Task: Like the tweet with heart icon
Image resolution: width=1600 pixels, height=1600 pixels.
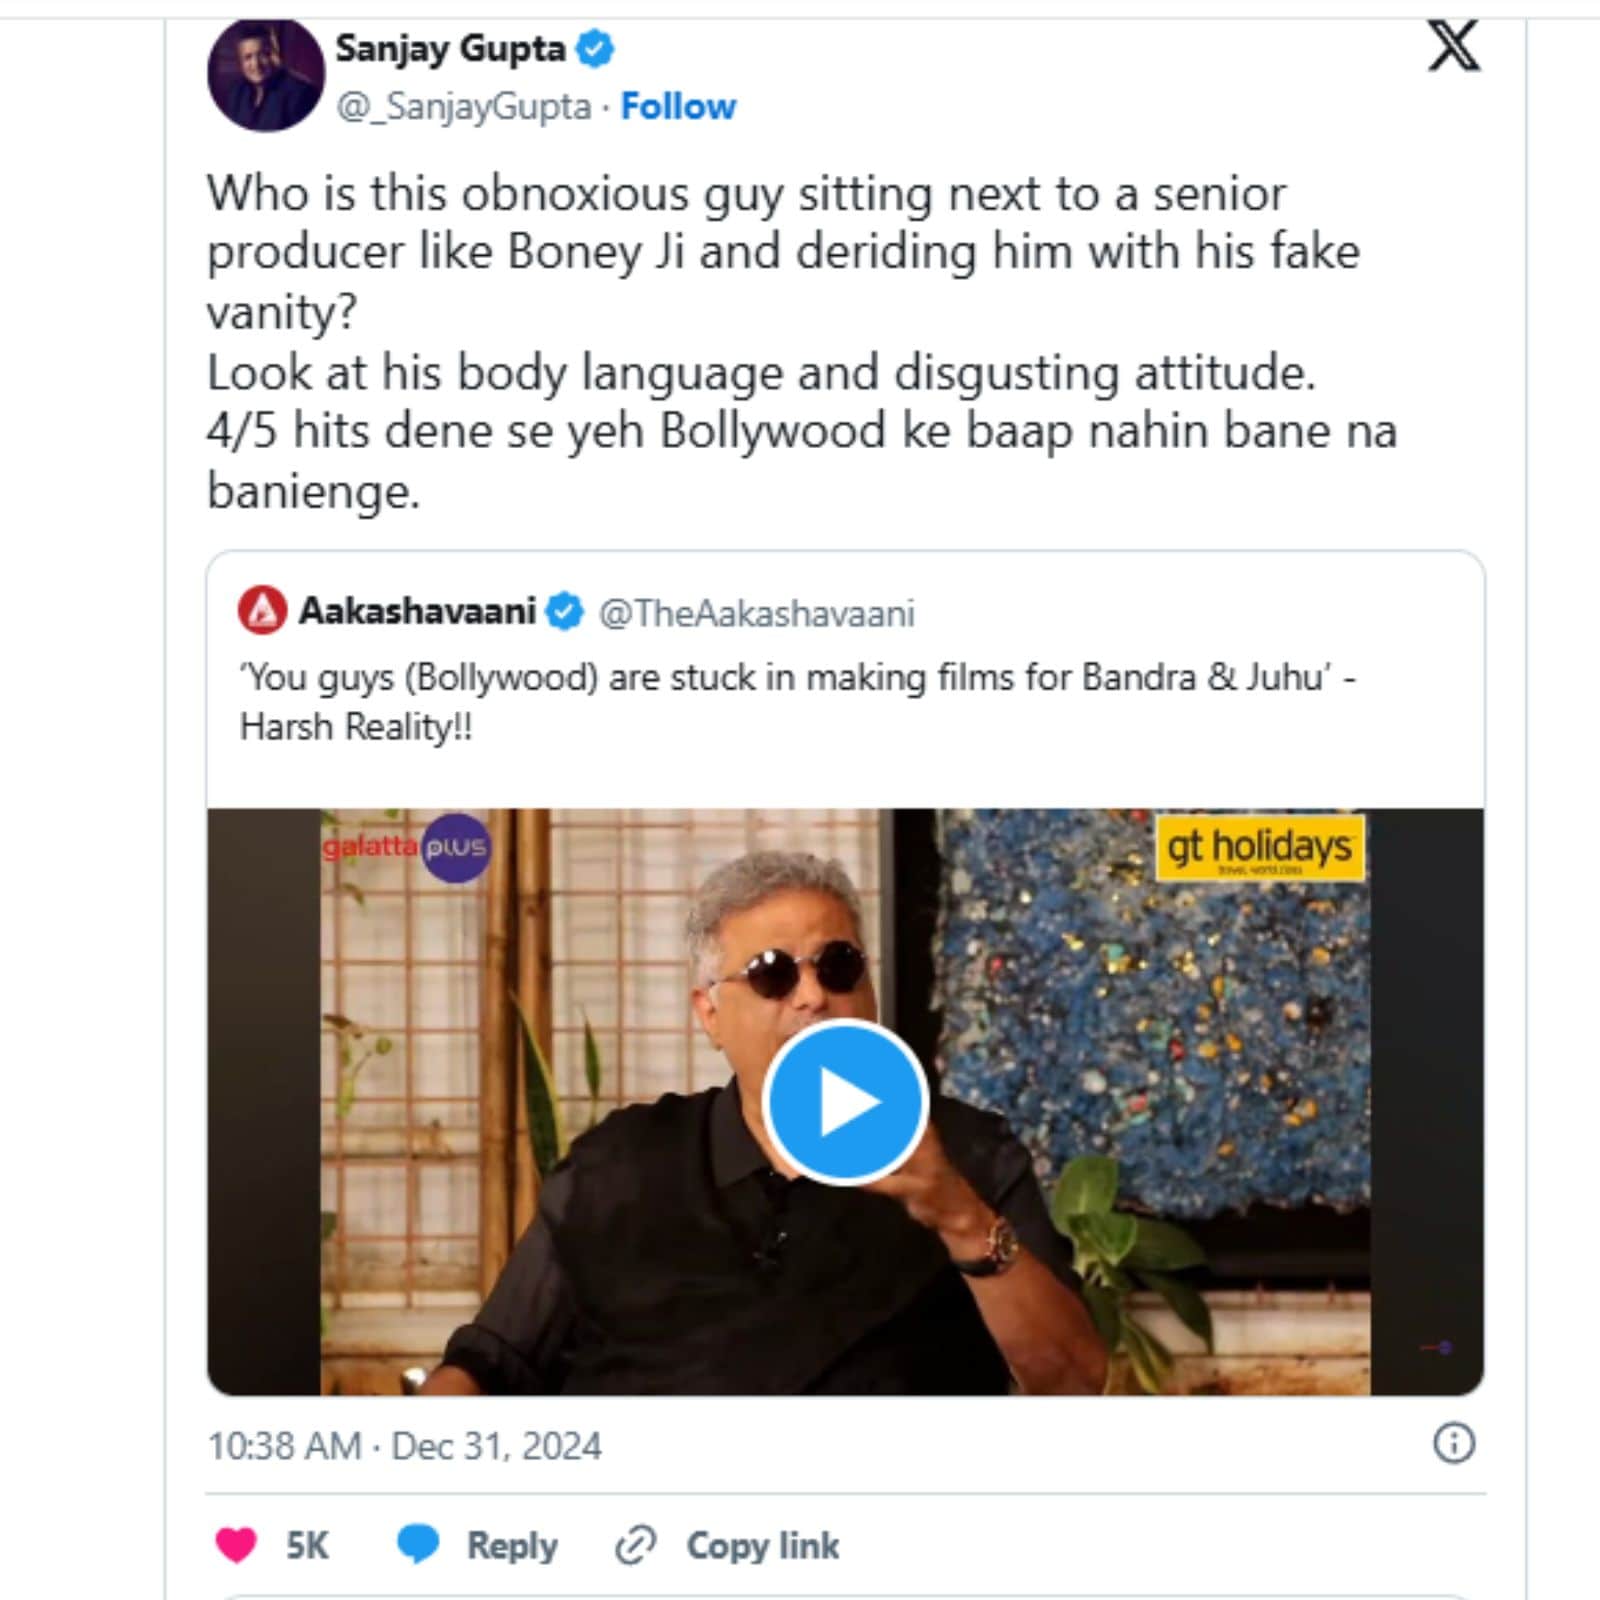Action: point(237,1545)
